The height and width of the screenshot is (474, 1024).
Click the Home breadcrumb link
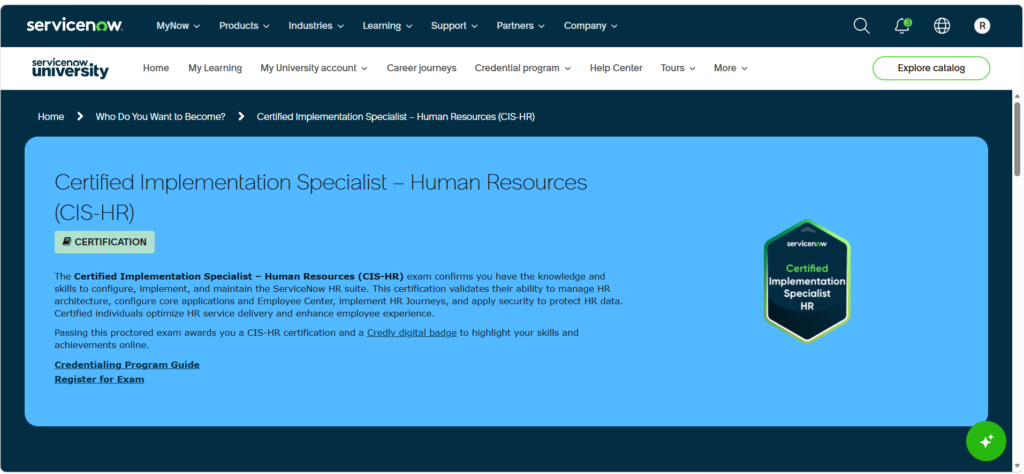[51, 117]
